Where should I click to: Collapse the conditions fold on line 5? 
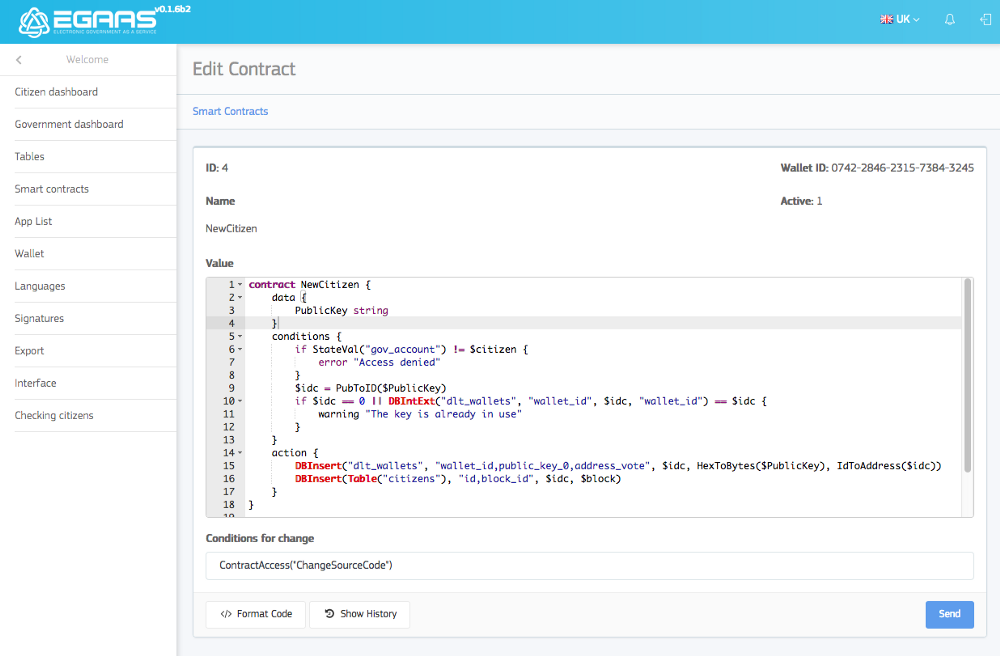pos(240,337)
